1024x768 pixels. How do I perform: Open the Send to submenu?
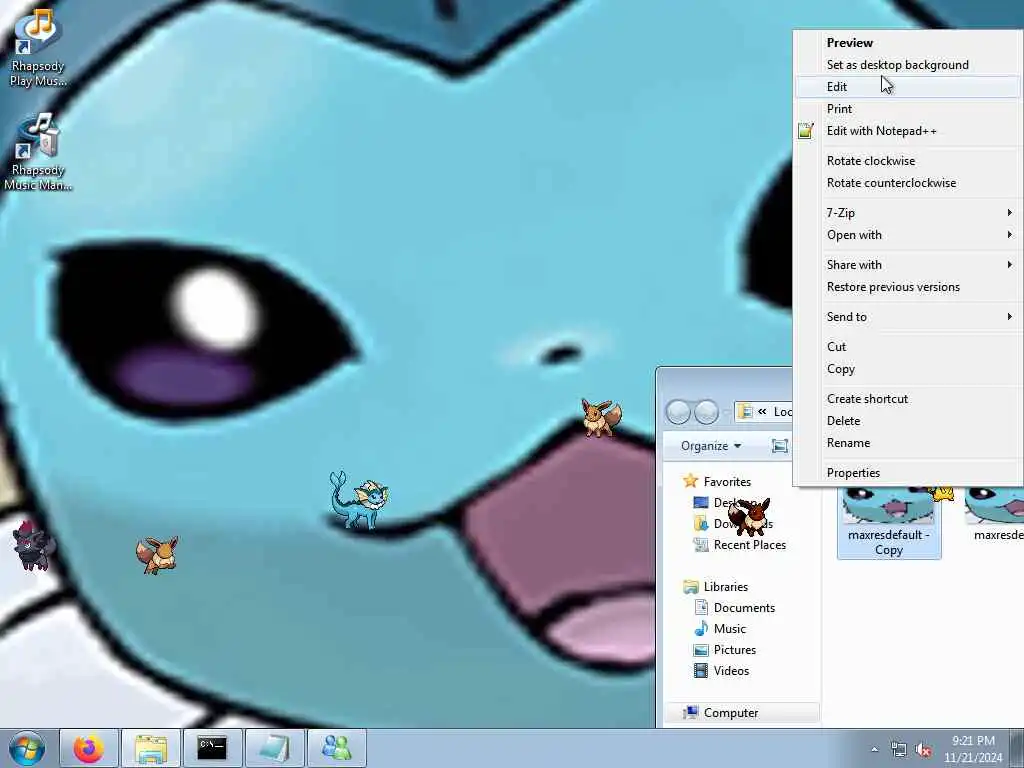click(x=908, y=317)
